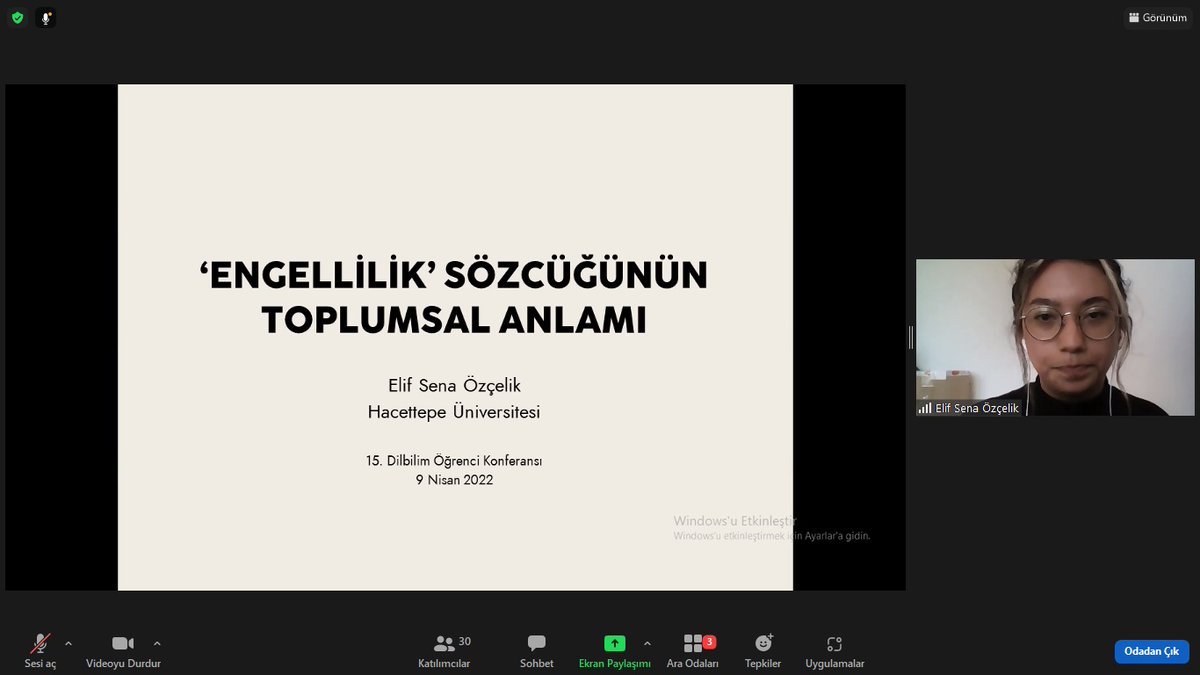
Task: Expand audio options arrow beside Sesi aç
Action: [x=68, y=643]
